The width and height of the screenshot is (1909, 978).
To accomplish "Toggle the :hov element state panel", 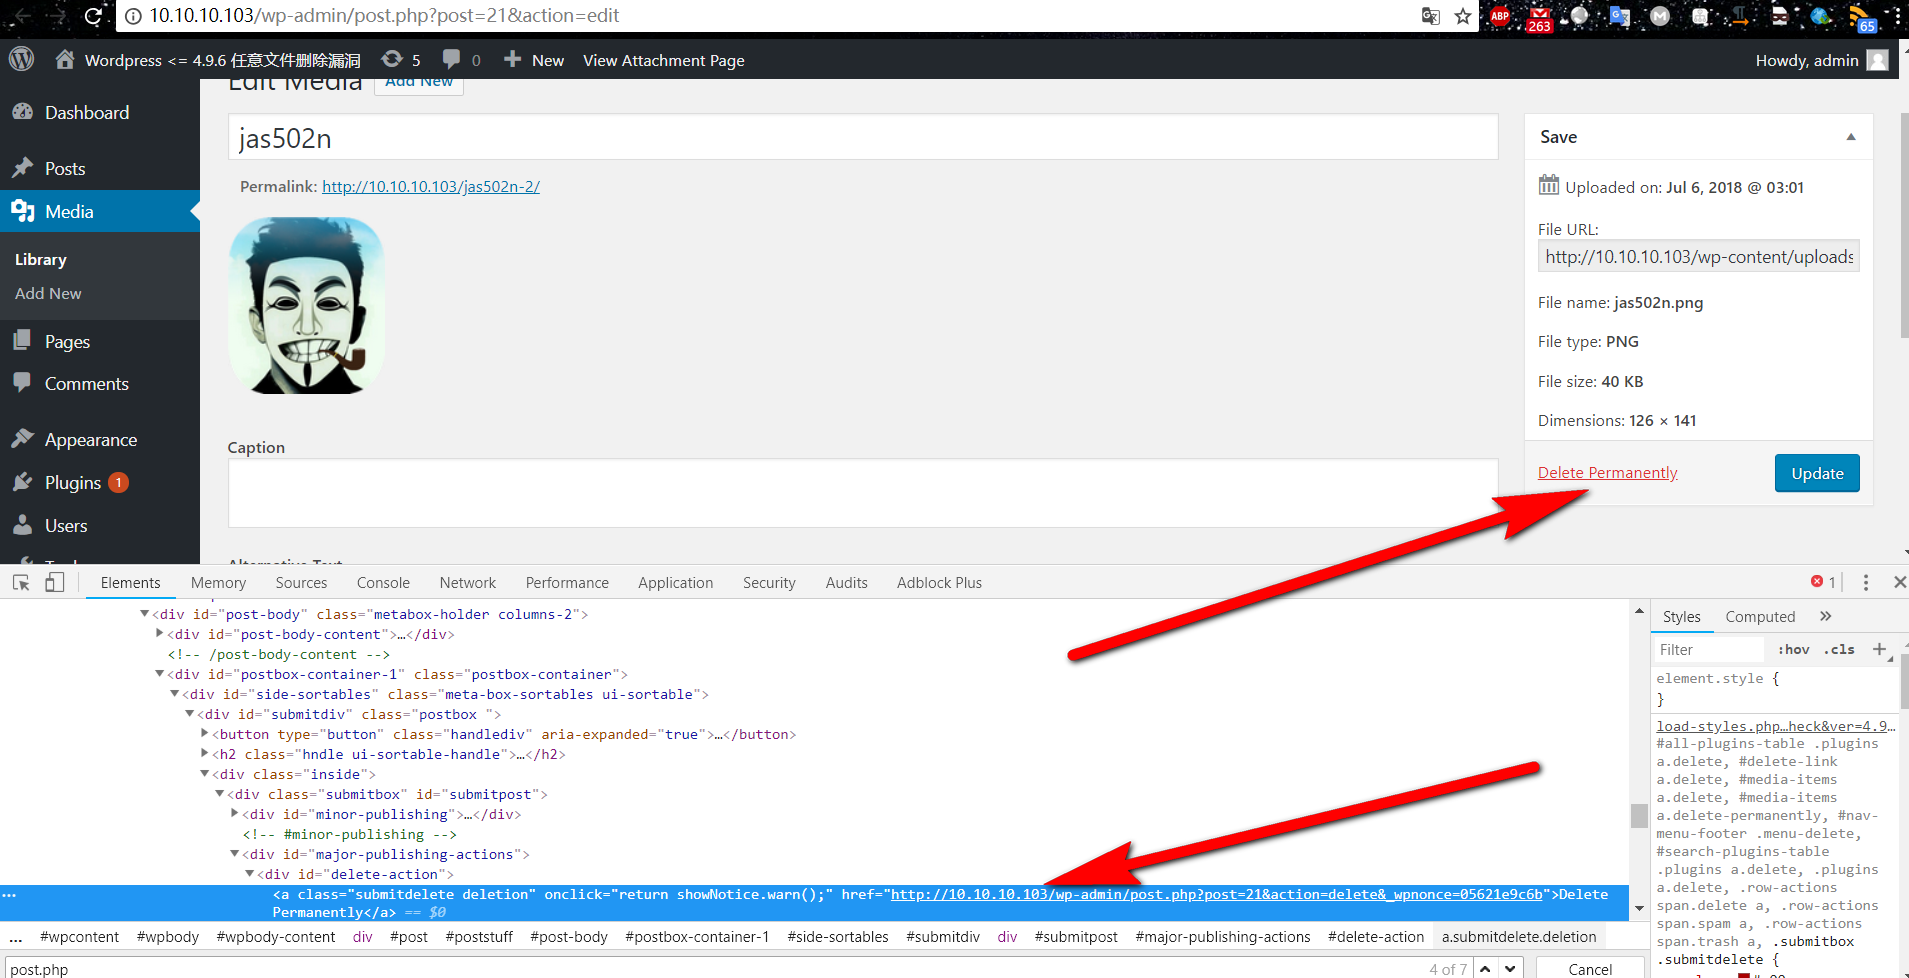I will pyautogui.click(x=1794, y=650).
